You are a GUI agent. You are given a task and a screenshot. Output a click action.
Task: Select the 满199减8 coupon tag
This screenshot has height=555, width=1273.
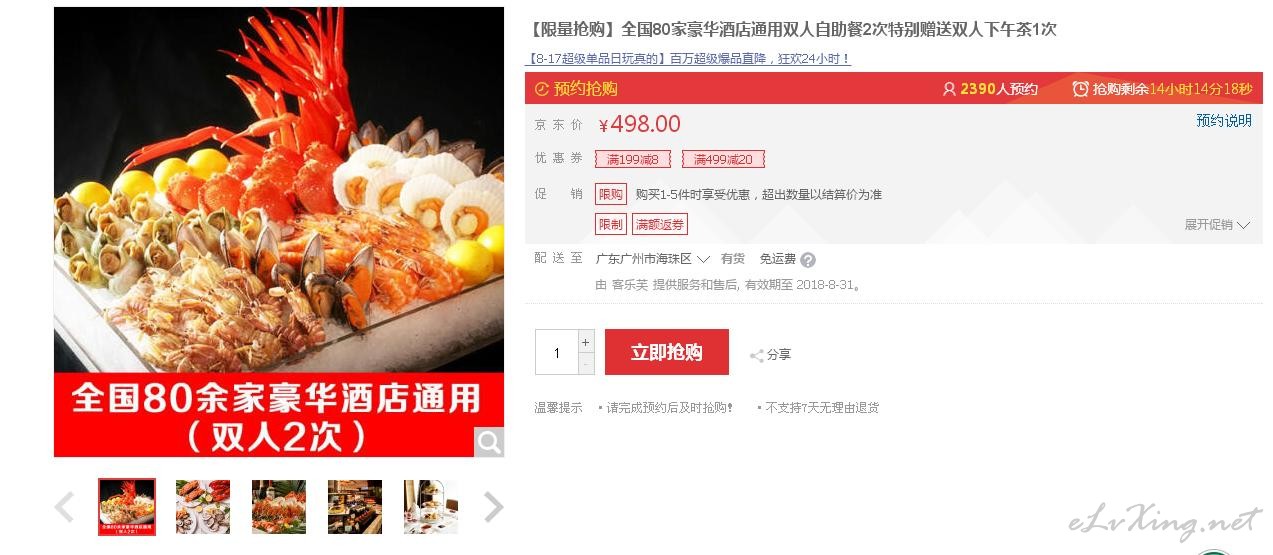click(x=633, y=159)
